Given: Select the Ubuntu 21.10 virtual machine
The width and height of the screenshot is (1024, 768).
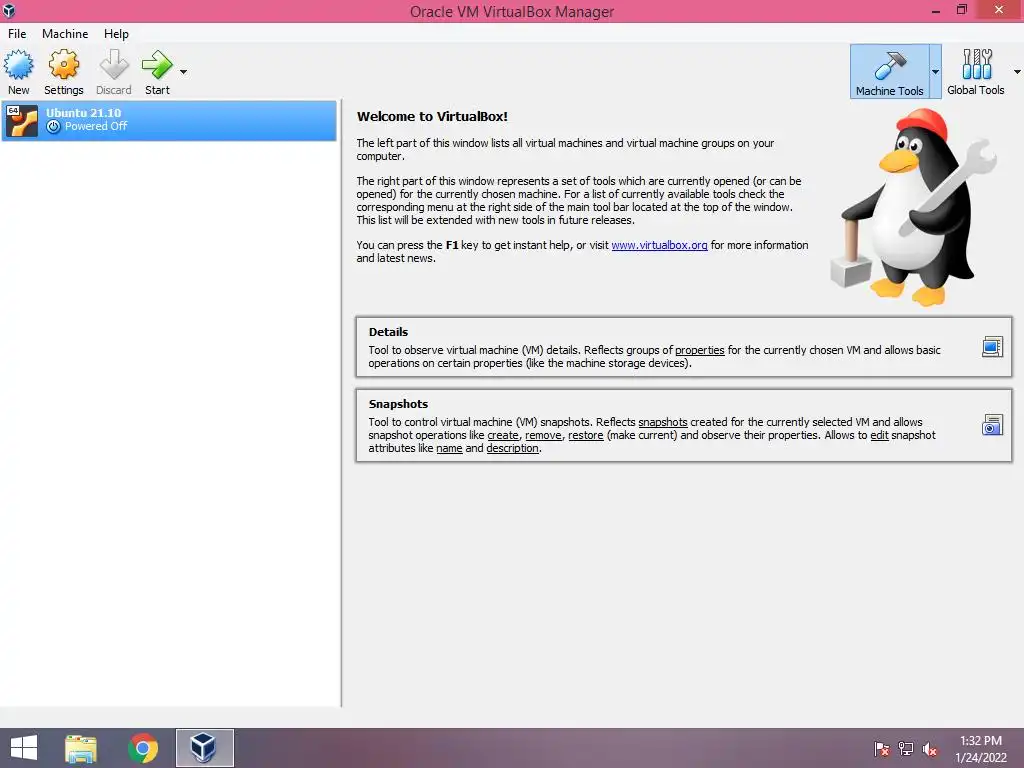Looking at the screenshot, I should 168,120.
